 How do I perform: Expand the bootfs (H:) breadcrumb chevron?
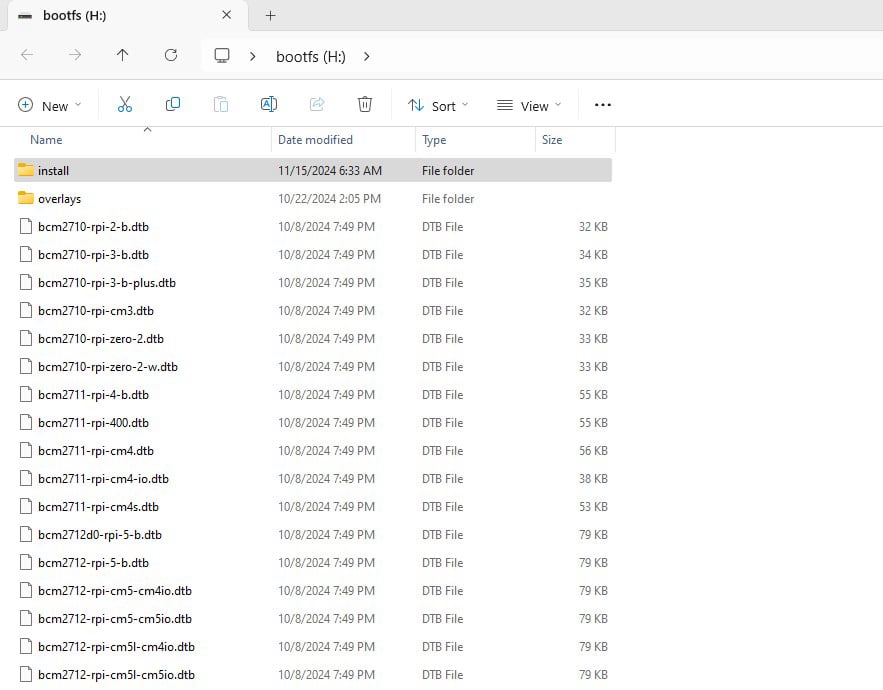click(367, 57)
